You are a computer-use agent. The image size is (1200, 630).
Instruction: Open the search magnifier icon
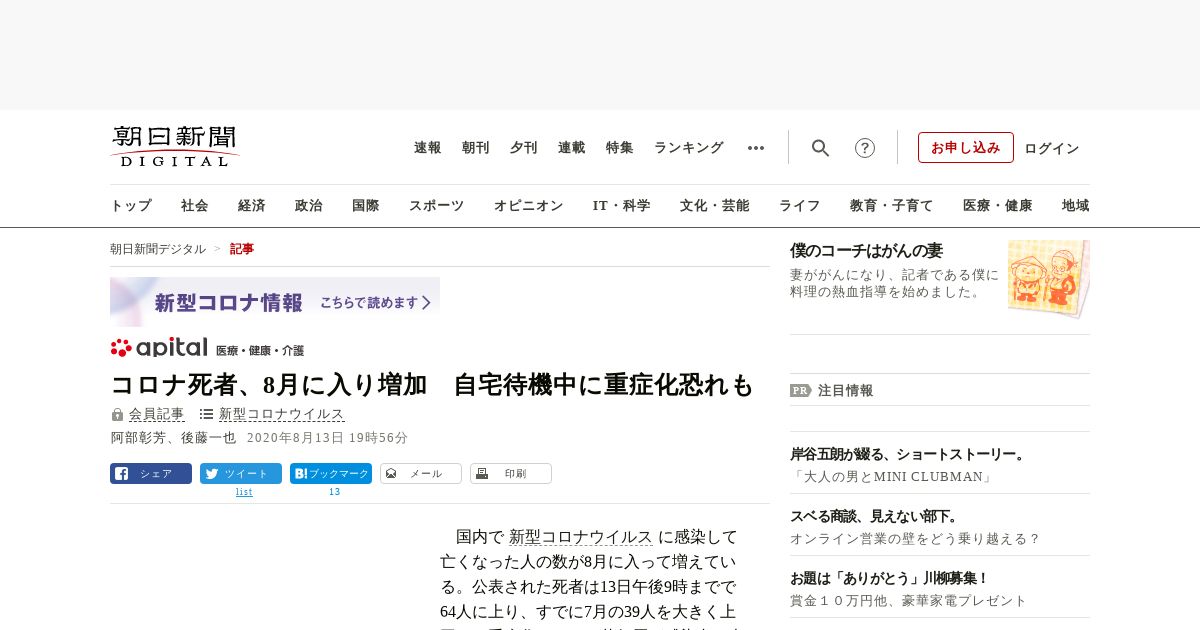(820, 148)
